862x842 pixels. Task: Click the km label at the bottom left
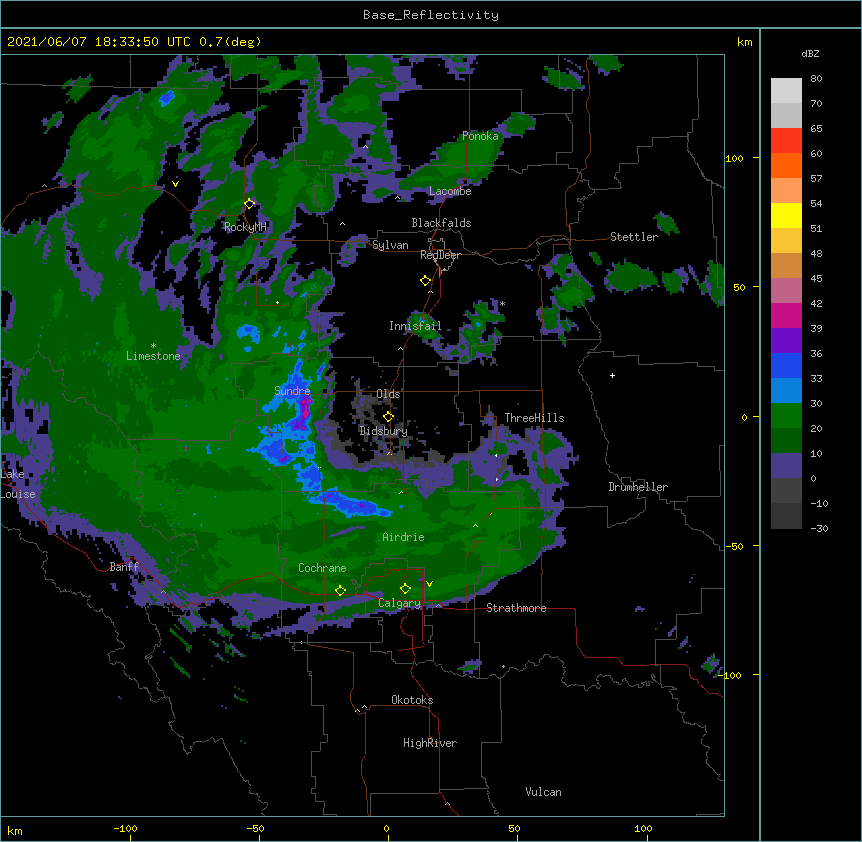click(15, 831)
